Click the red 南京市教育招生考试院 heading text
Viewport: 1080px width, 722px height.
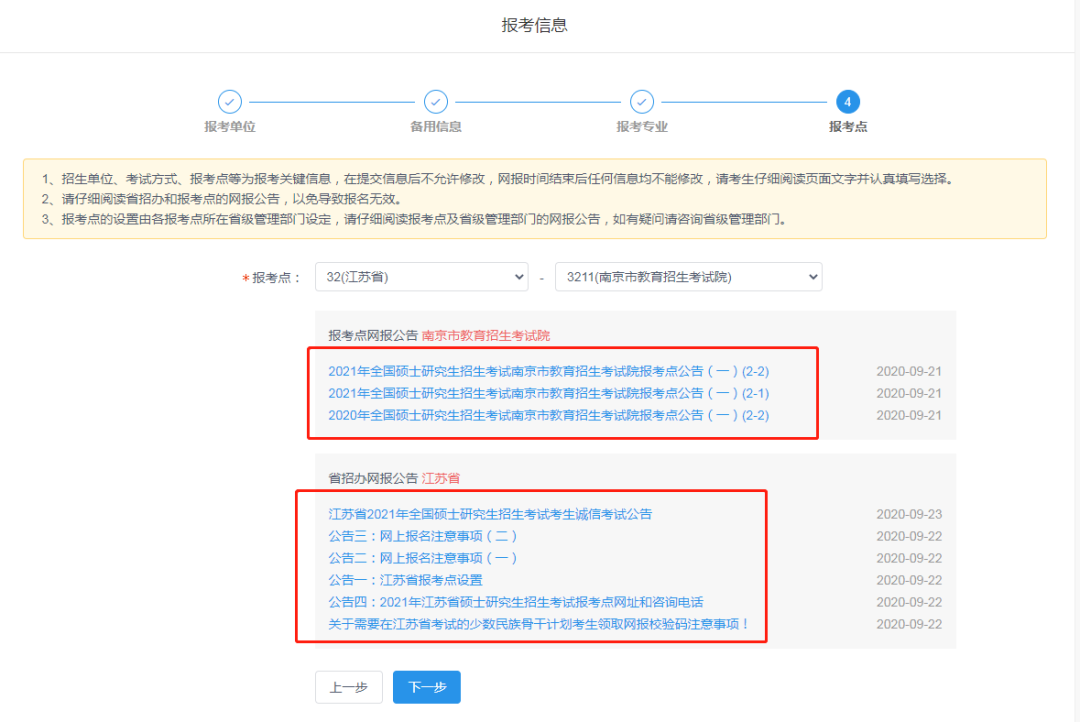click(x=486, y=336)
